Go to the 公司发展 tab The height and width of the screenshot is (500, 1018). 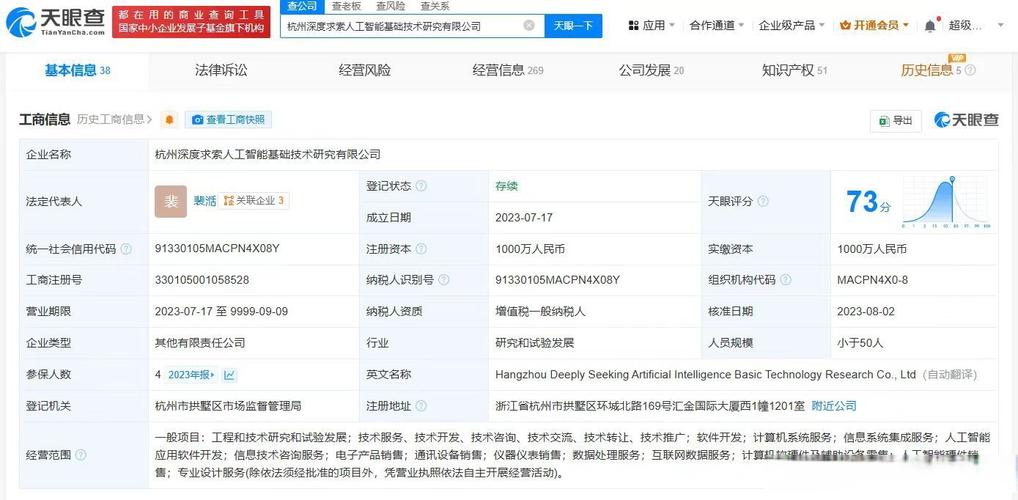coord(651,70)
